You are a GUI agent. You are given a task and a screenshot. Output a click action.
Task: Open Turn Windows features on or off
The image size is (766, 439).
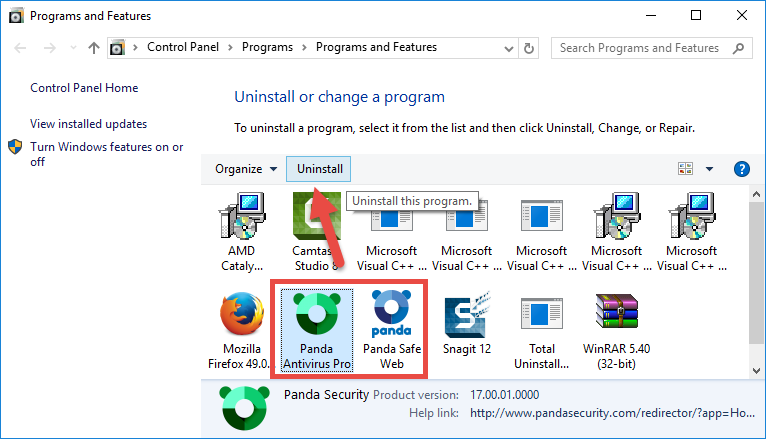pos(106,154)
